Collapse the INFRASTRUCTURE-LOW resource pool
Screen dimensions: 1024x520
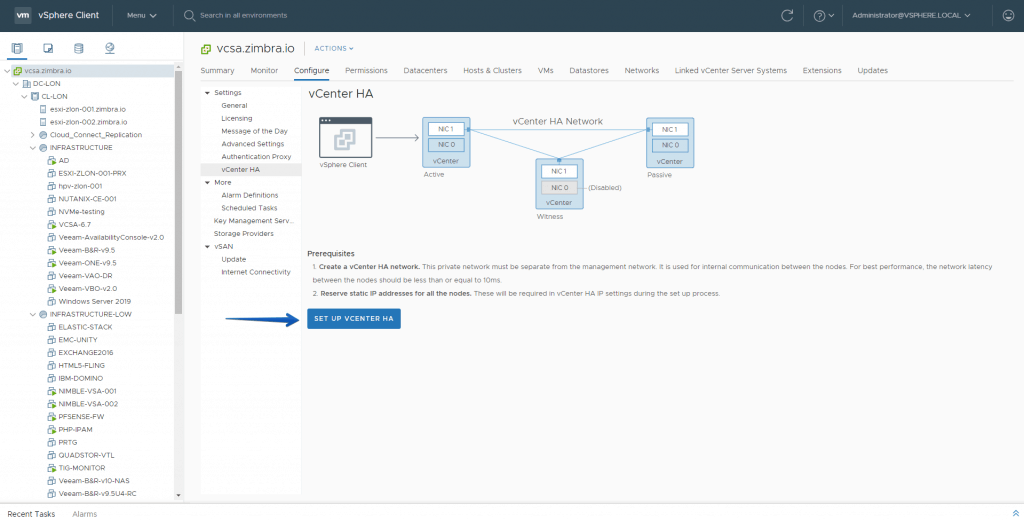click(33, 314)
